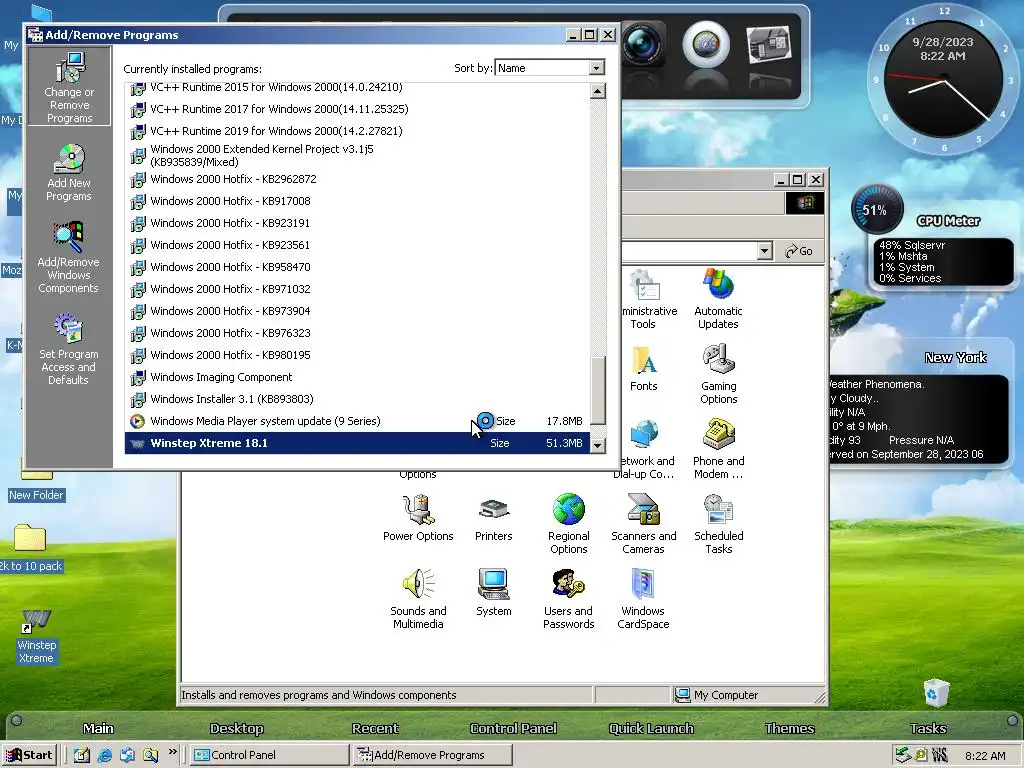Viewport: 1024px width, 768px height.
Task: Select Windows 2000 Hotfix - KB917008
Action: (x=357, y=201)
